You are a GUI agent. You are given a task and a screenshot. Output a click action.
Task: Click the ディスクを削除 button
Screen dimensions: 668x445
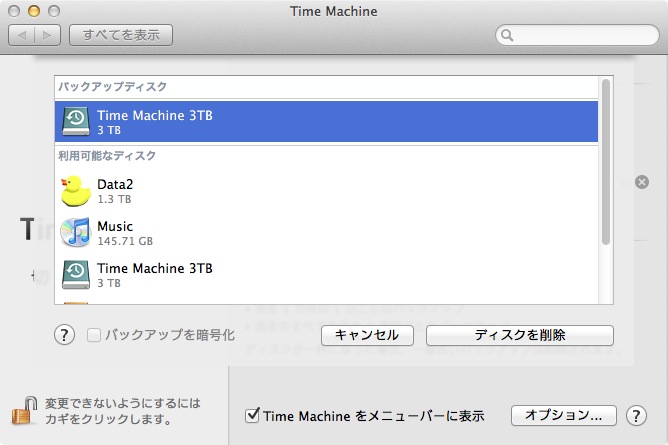520,335
